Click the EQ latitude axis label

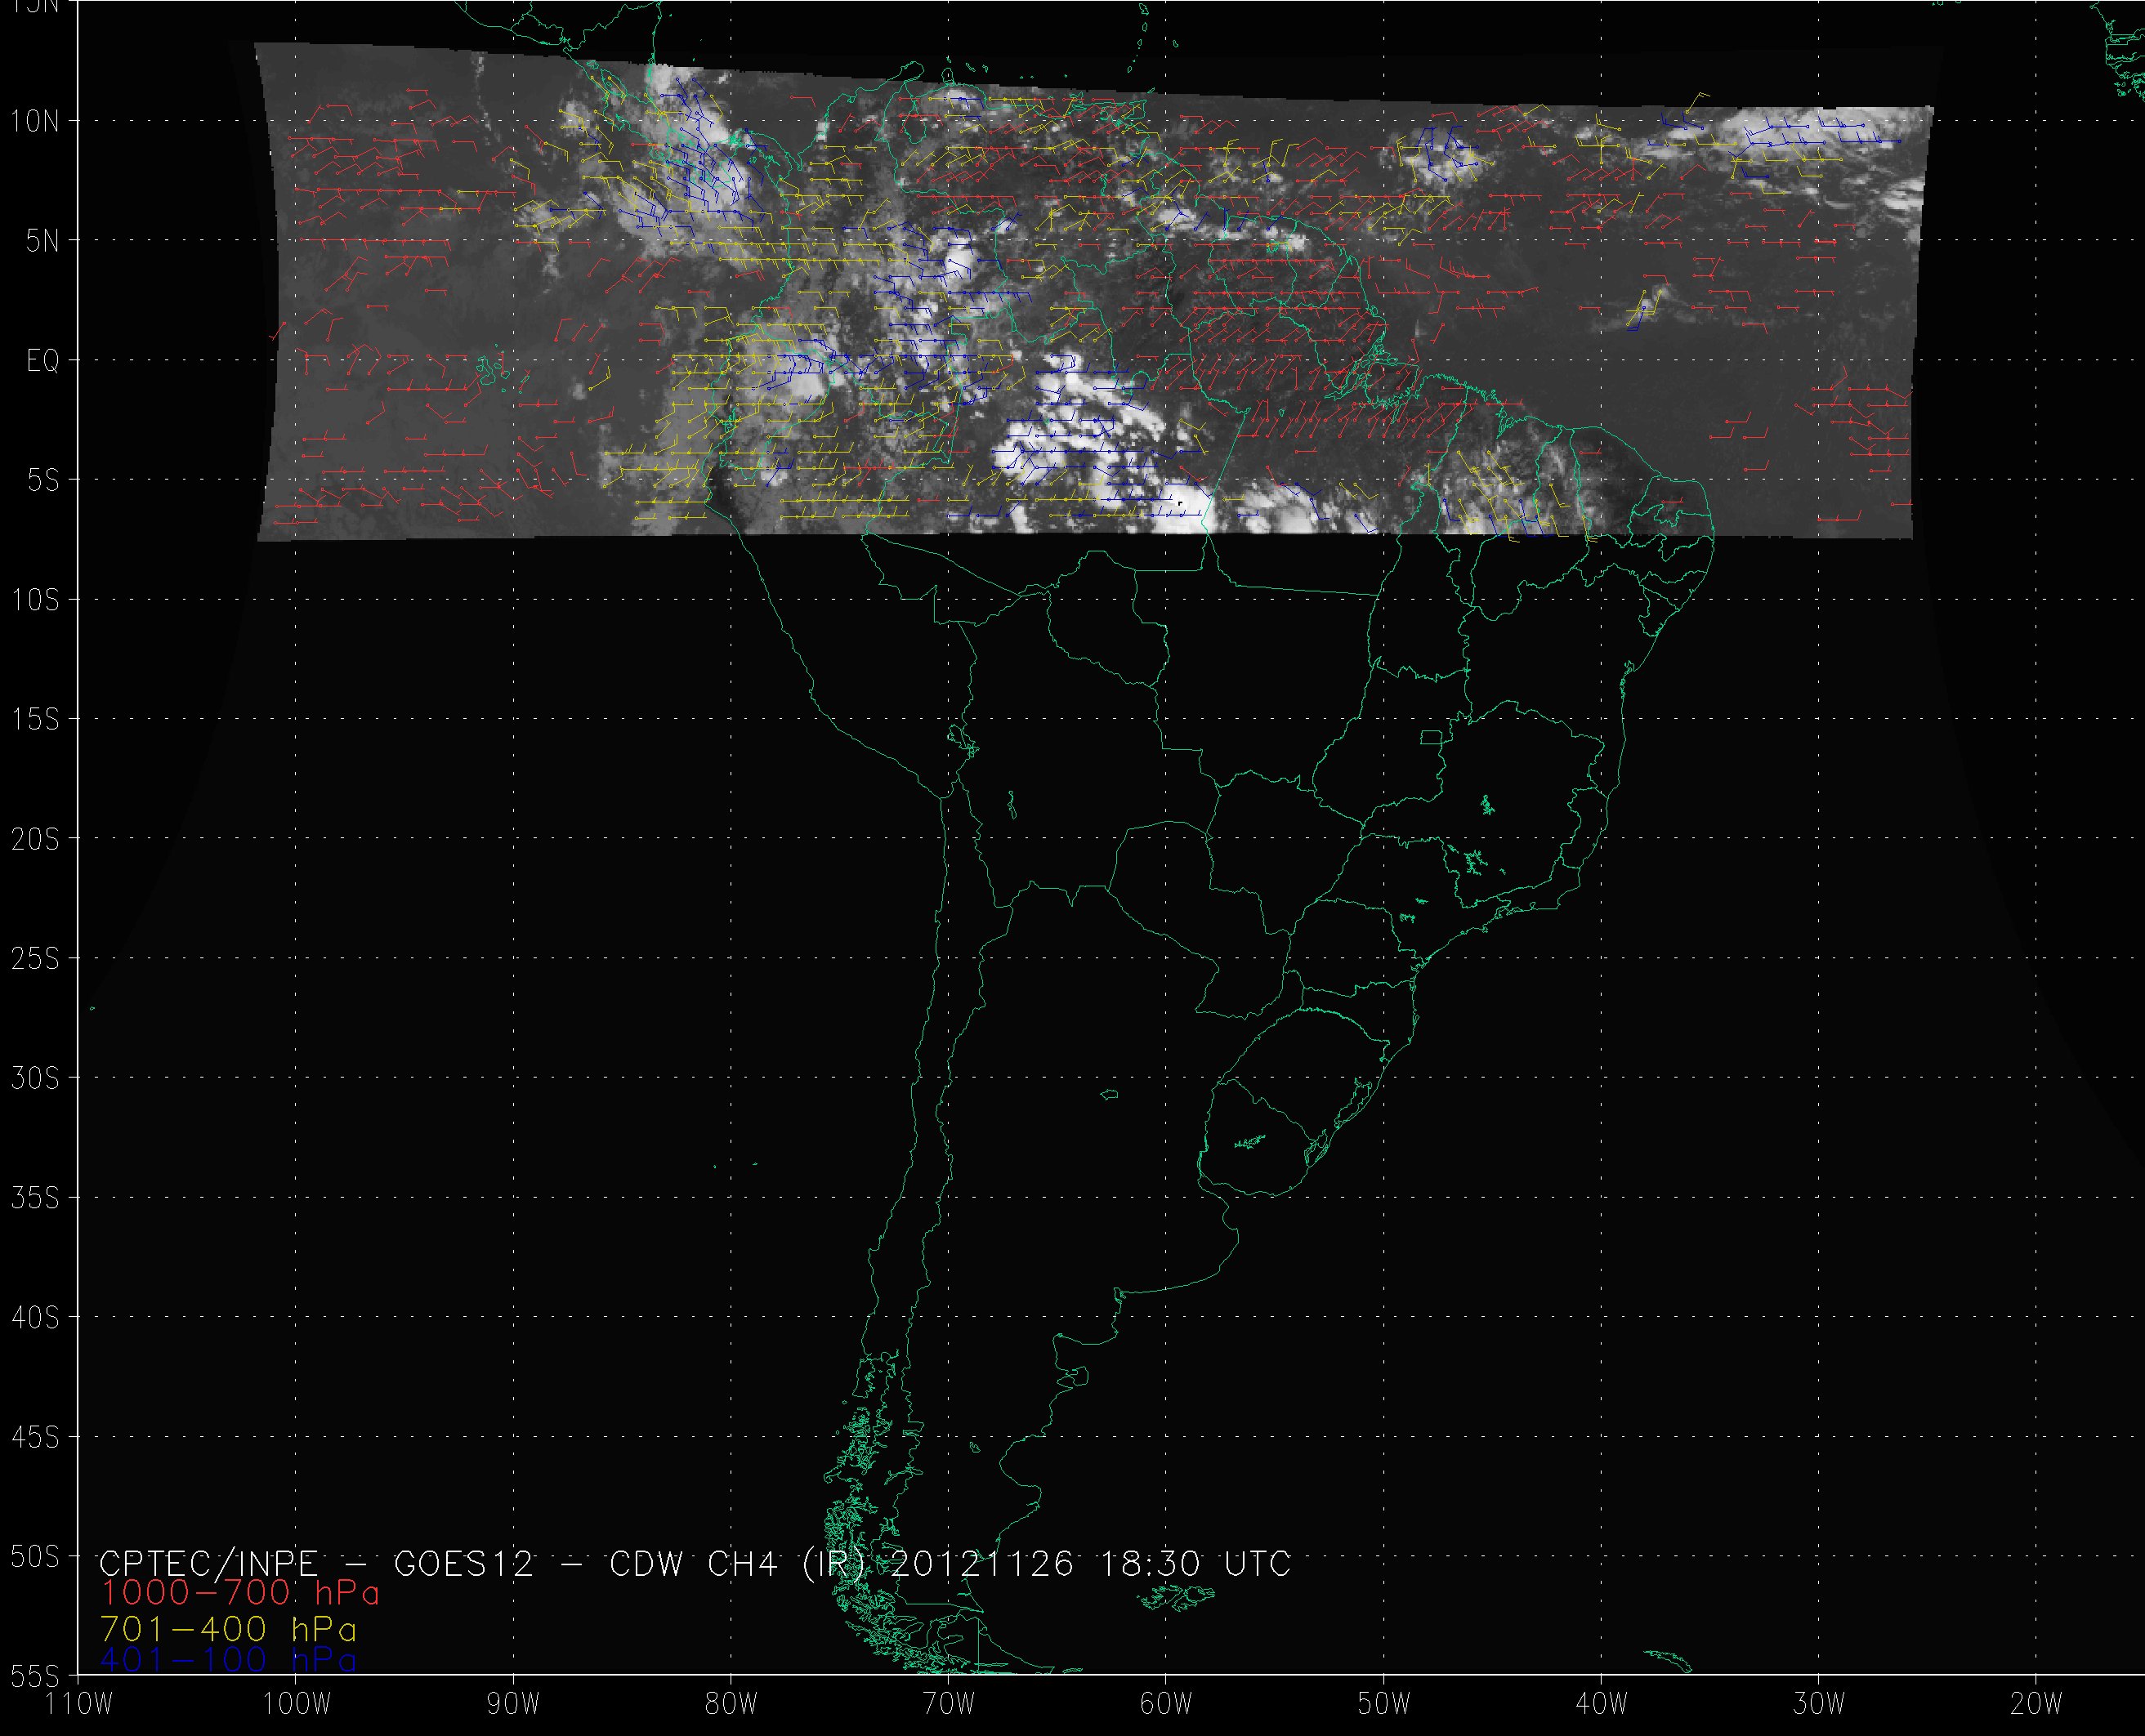click(x=43, y=361)
